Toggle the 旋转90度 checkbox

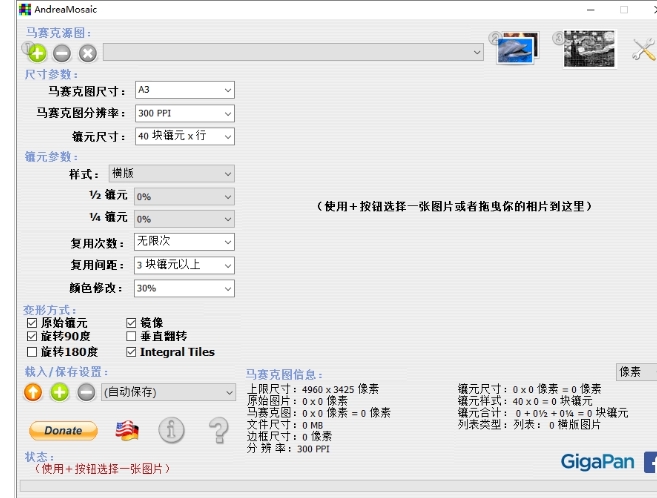point(32,336)
